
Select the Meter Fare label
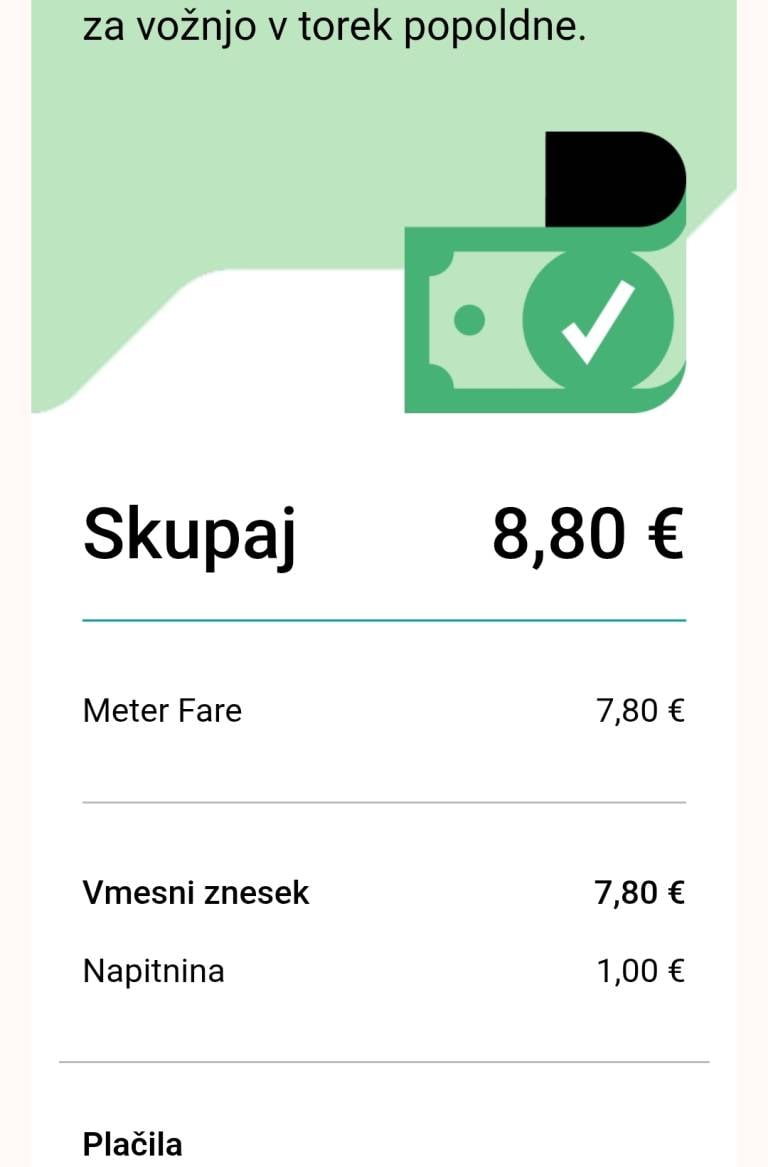pos(162,711)
